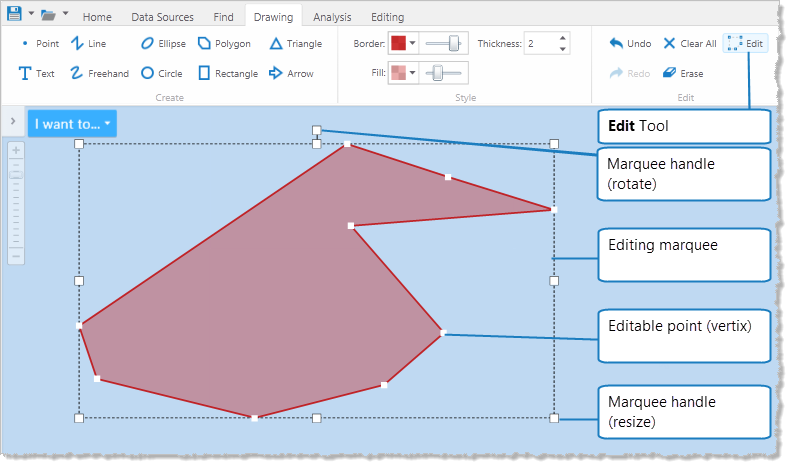
Task: Switch to the Analysis tab
Action: pyautogui.click(x=332, y=17)
